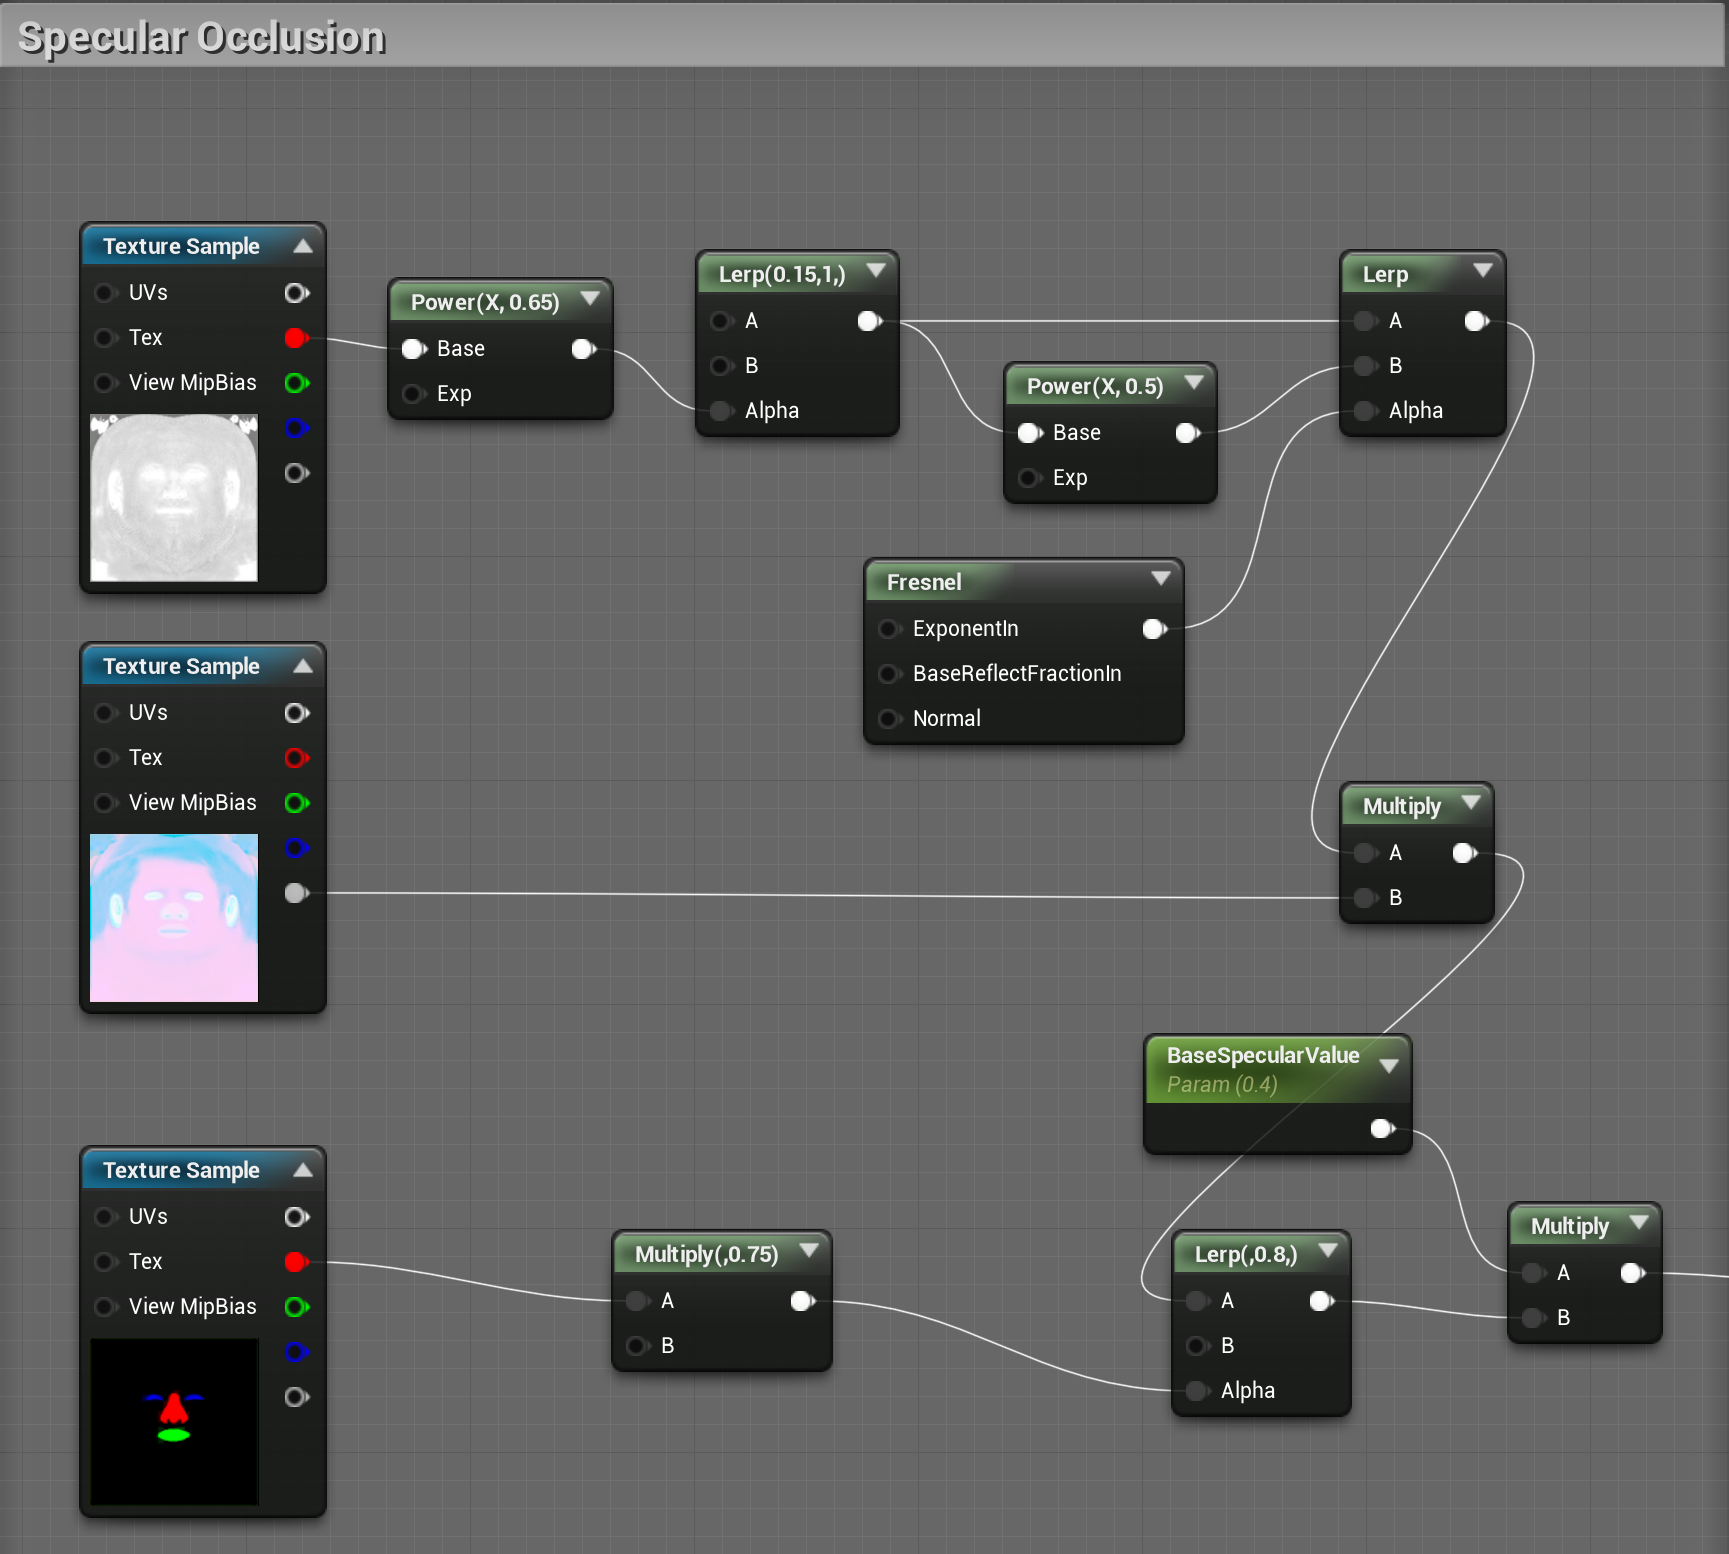Viewport: 1729px width, 1554px height.
Task: Select the Lerp(0.15,1,) node header
Action: click(x=797, y=273)
